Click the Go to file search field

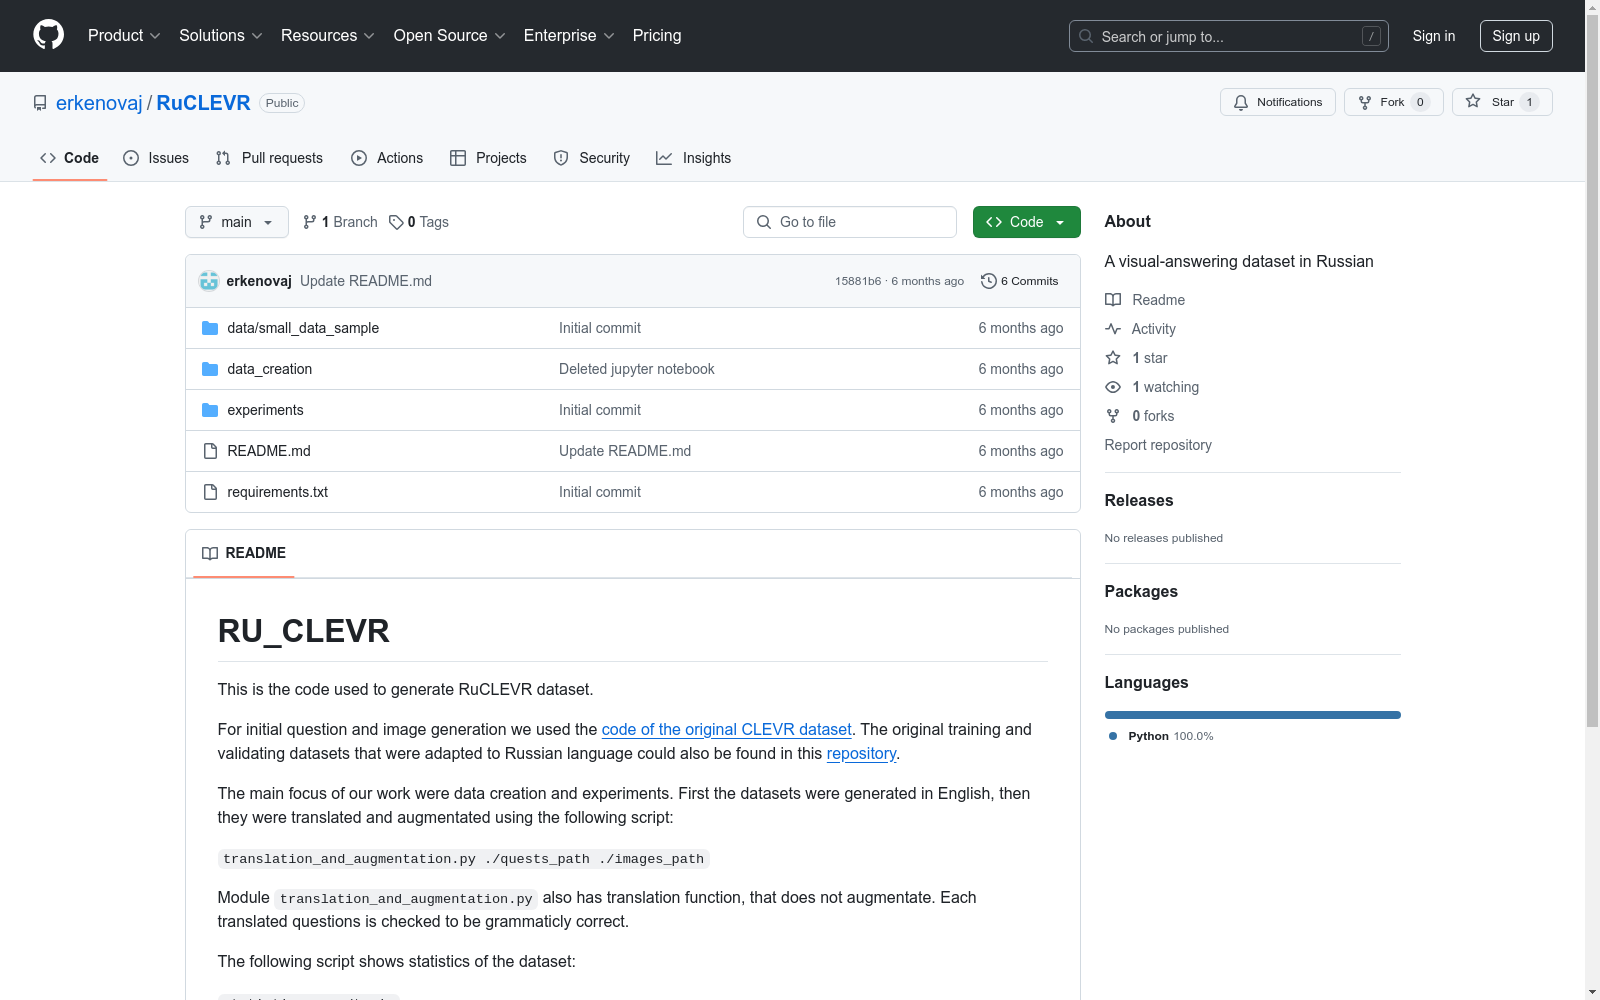click(850, 222)
